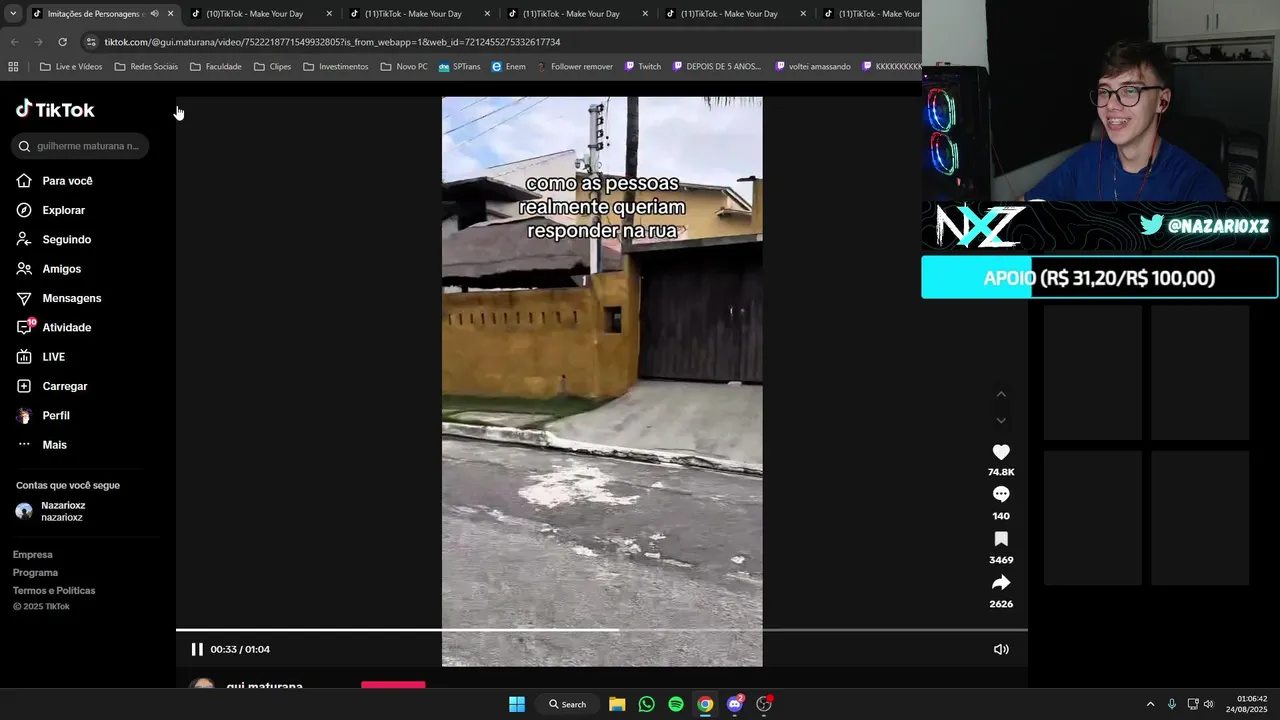
Task: Expand Termos e Políticas footer section
Action: point(54,591)
